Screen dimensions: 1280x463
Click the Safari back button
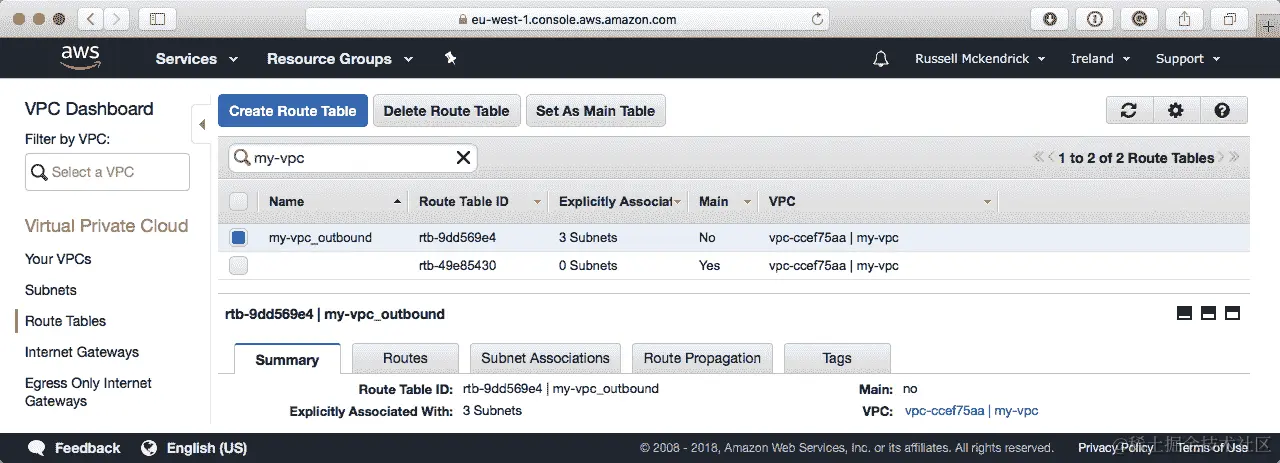(x=90, y=19)
